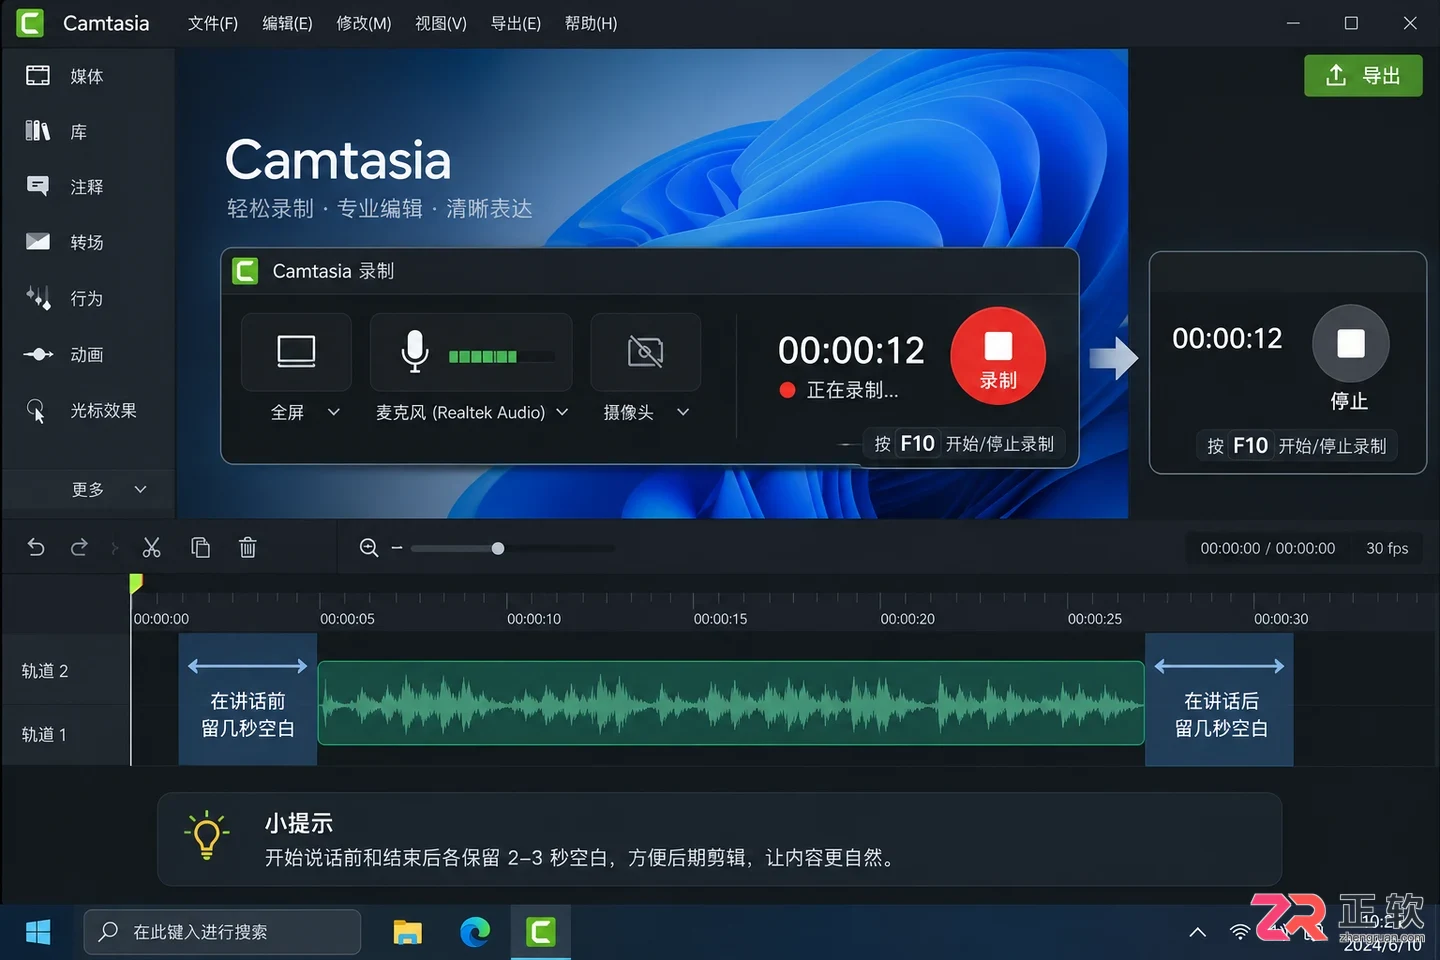Click the timeline zoom magnifier icon
Viewport: 1440px width, 960px height.
(369, 547)
